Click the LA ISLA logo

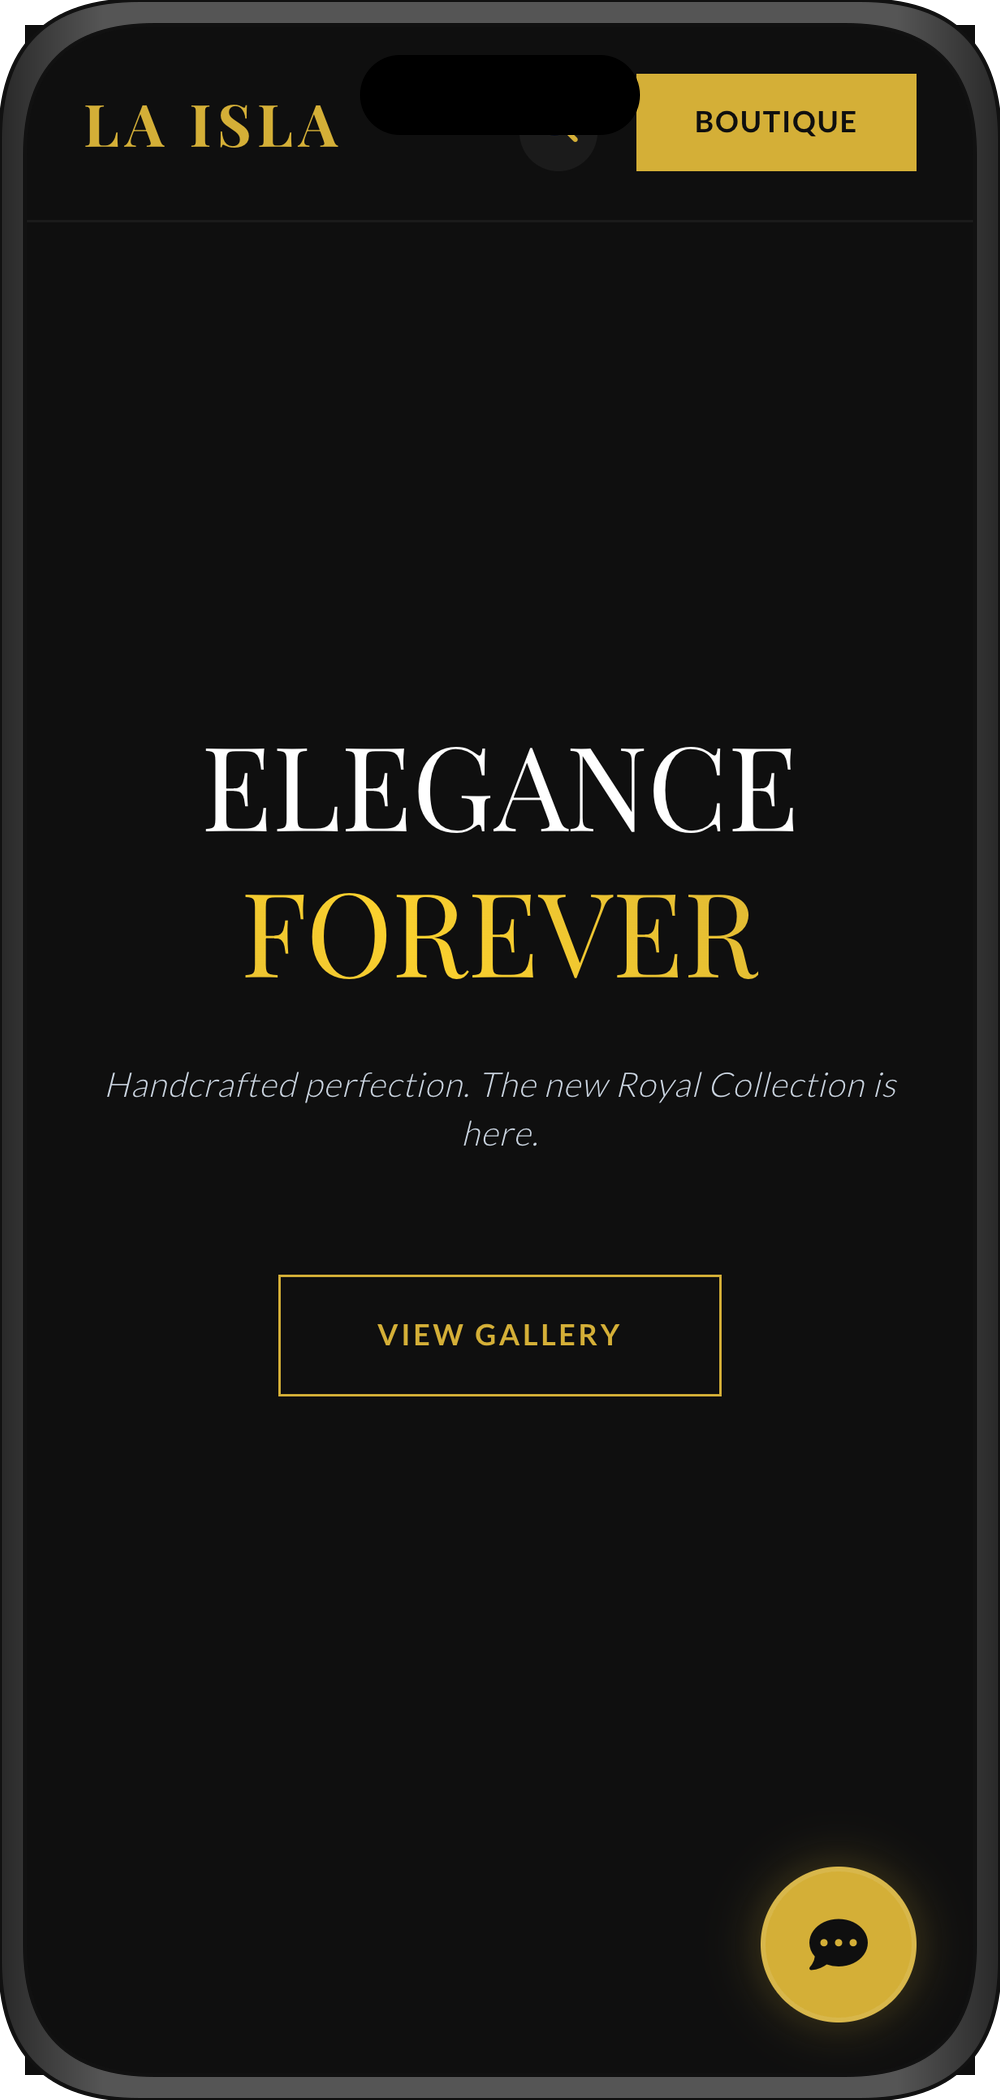coord(211,127)
